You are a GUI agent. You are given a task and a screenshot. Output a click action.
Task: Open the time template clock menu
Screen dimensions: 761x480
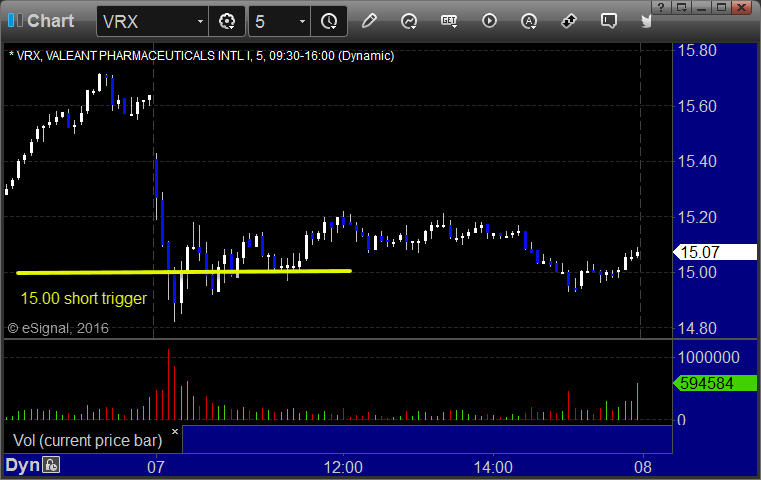[329, 21]
